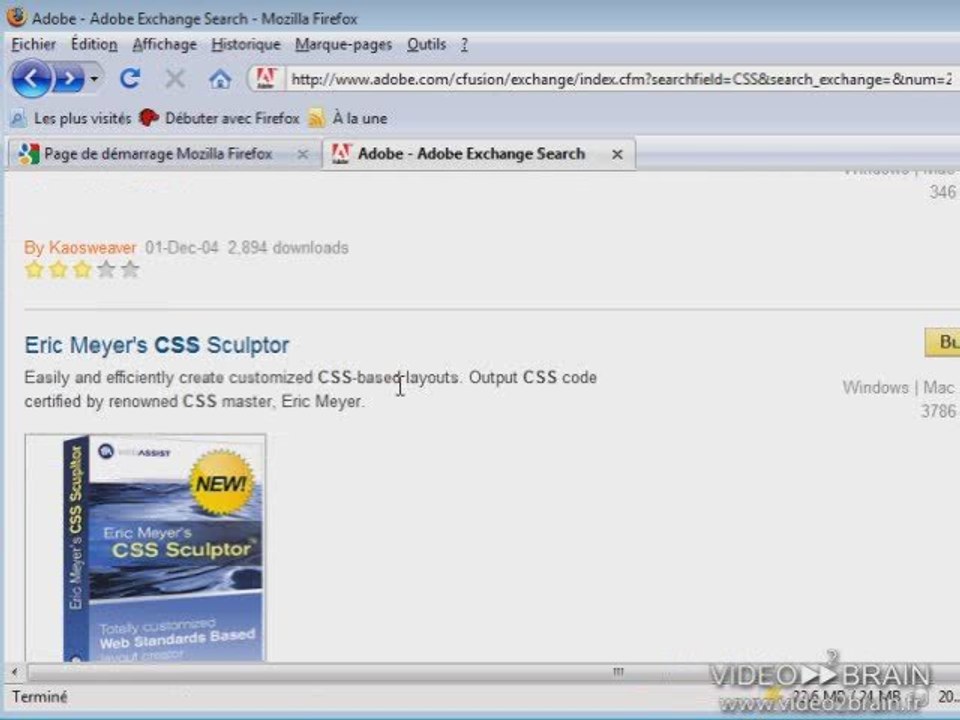Click the 3786 count text
960x720 pixels.
(938, 411)
